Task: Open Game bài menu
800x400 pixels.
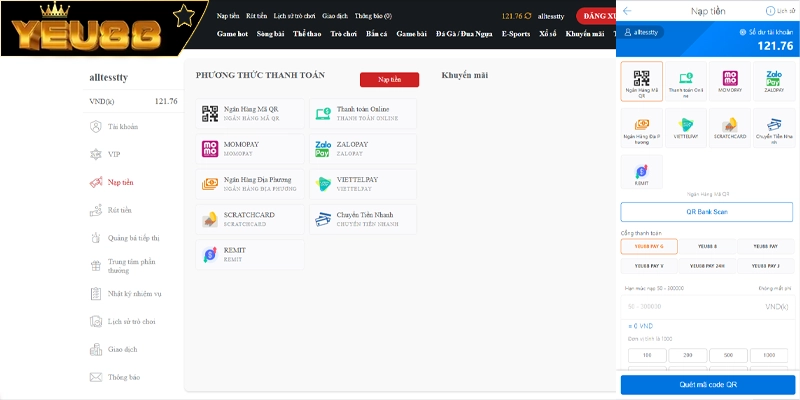Action: 411,34
